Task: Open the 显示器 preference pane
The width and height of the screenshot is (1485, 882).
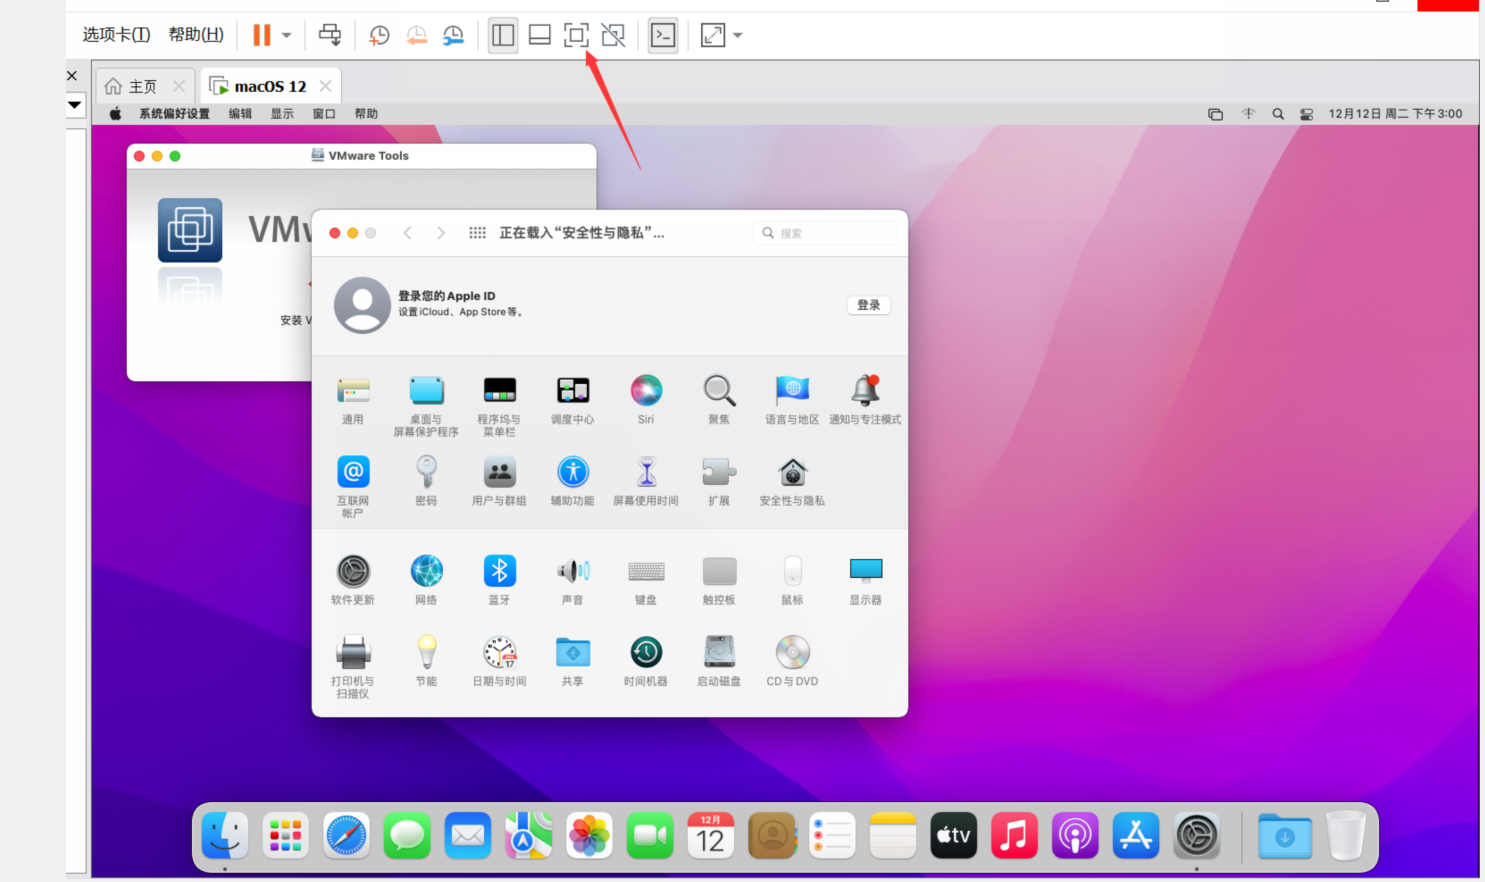Action: click(x=865, y=580)
